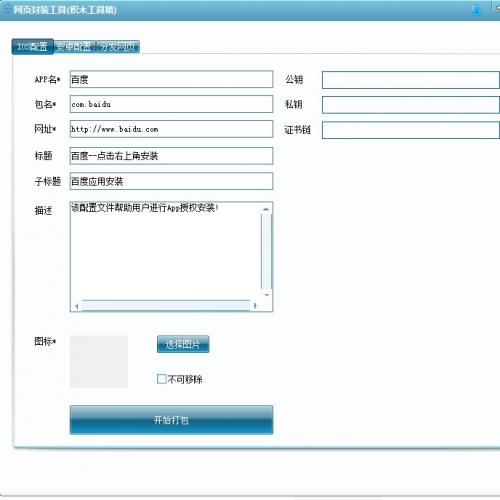Focus the 私钥 input field
Image resolution: width=500 pixels, height=500 pixels.
point(411,105)
